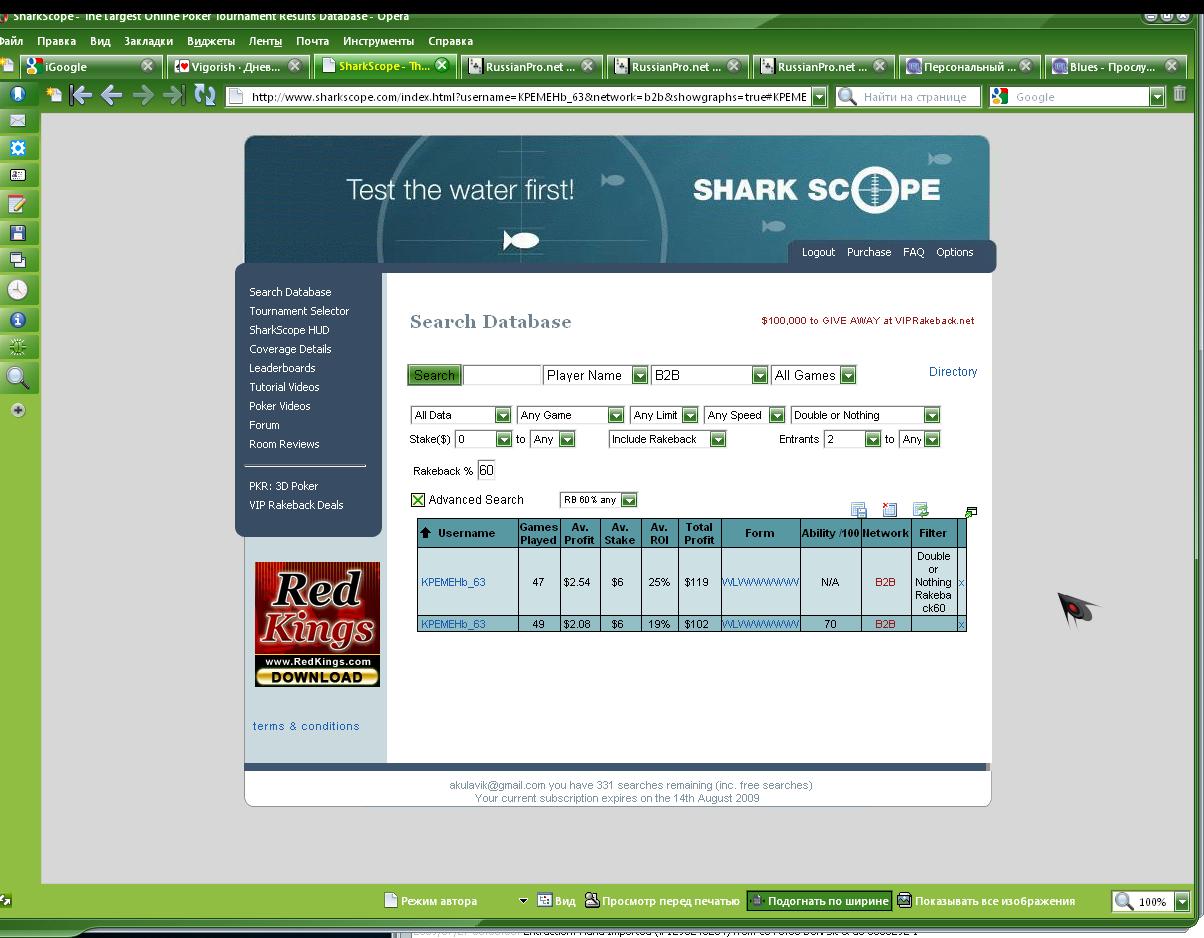Image resolution: width=1204 pixels, height=938 pixels.
Task: Go back with the left arrow
Action: (x=112, y=95)
